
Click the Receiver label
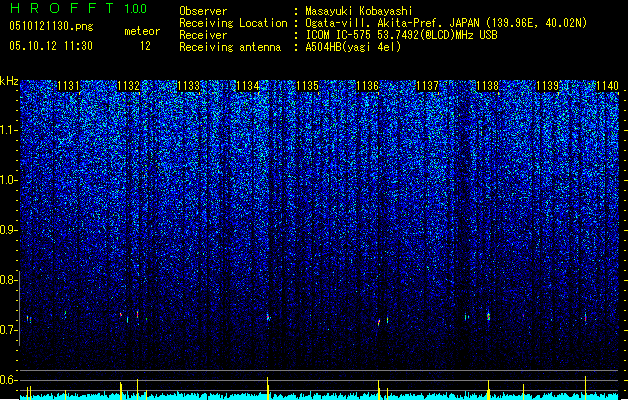tap(203, 35)
